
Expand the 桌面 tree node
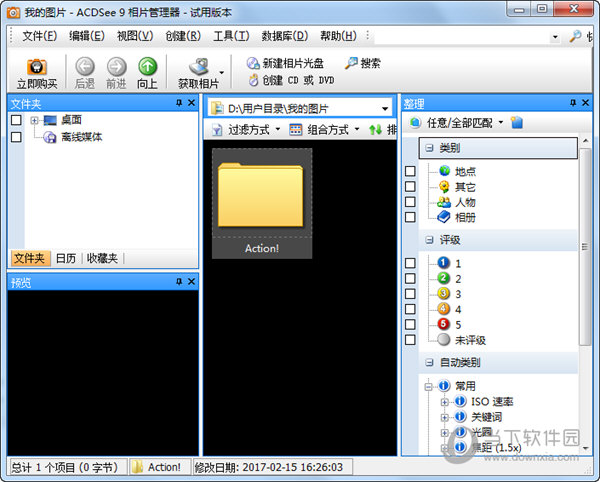[x=34, y=120]
